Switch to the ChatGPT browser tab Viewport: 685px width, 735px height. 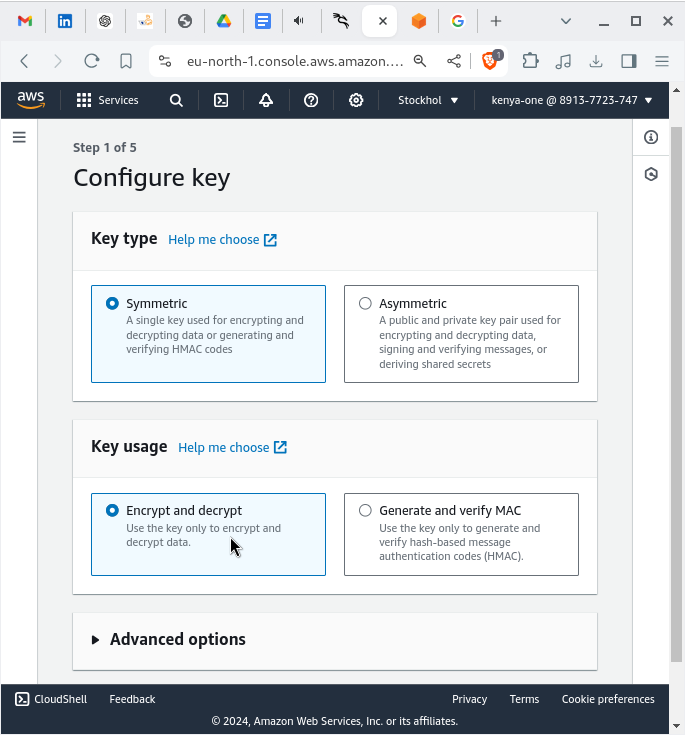(105, 21)
